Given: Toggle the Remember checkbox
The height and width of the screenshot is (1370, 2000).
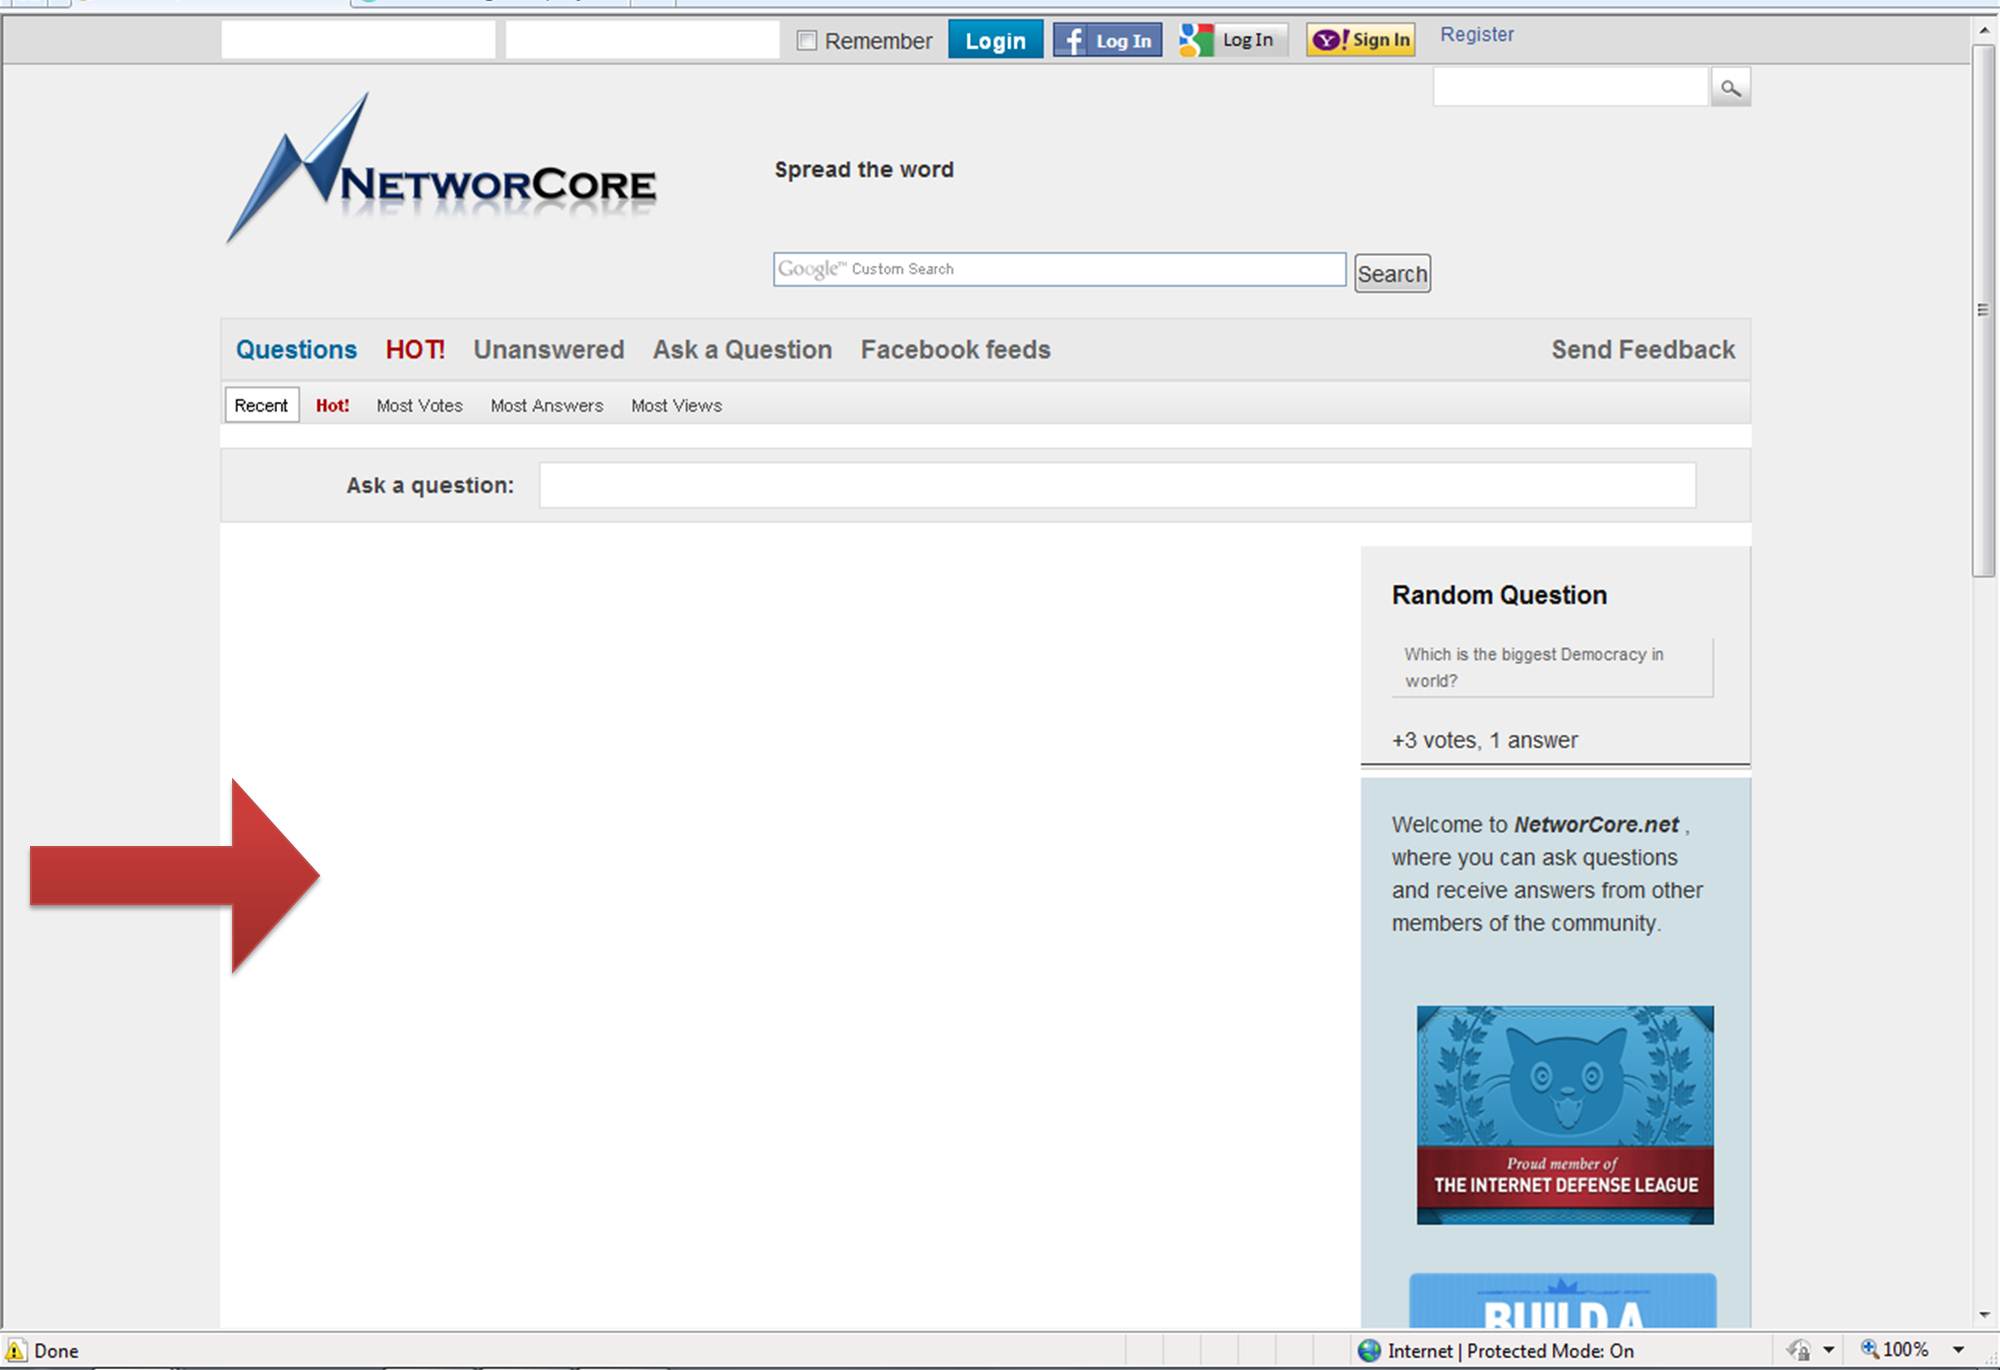Looking at the screenshot, I should [807, 41].
